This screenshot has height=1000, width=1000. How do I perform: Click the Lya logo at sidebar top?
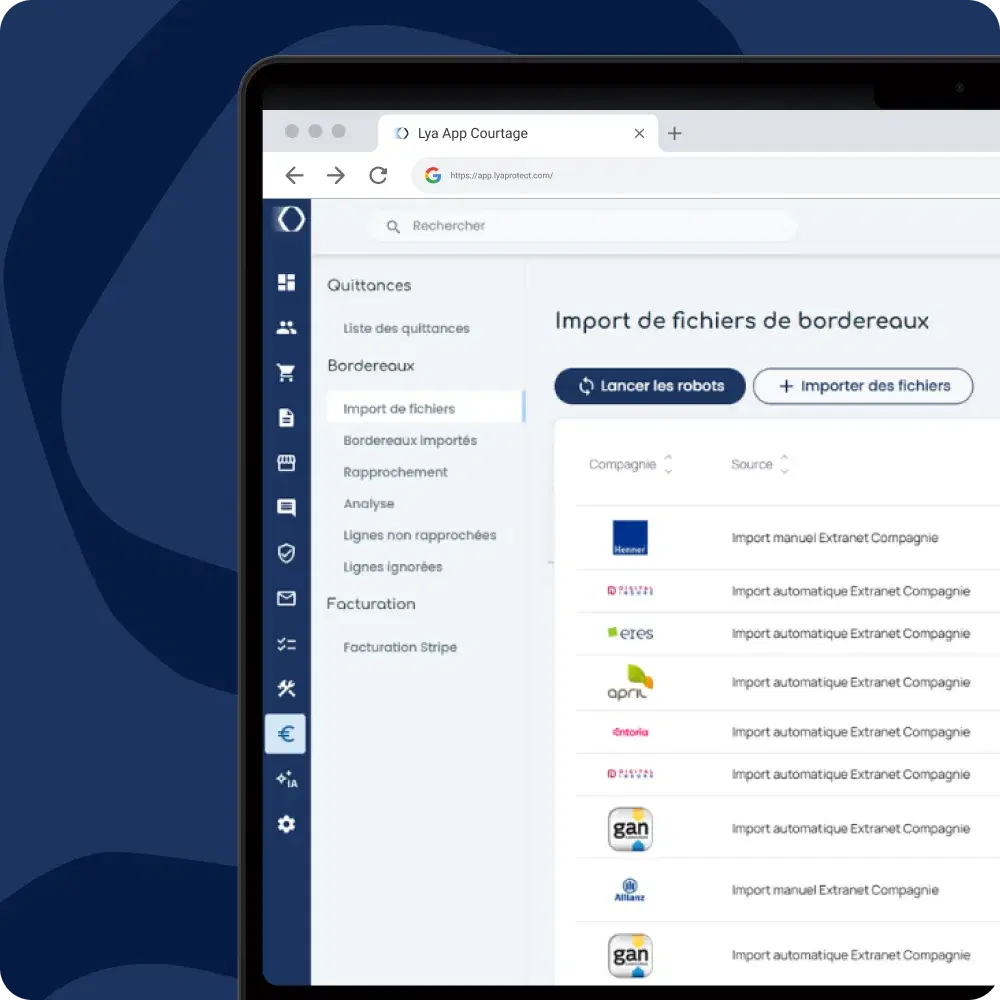point(290,219)
